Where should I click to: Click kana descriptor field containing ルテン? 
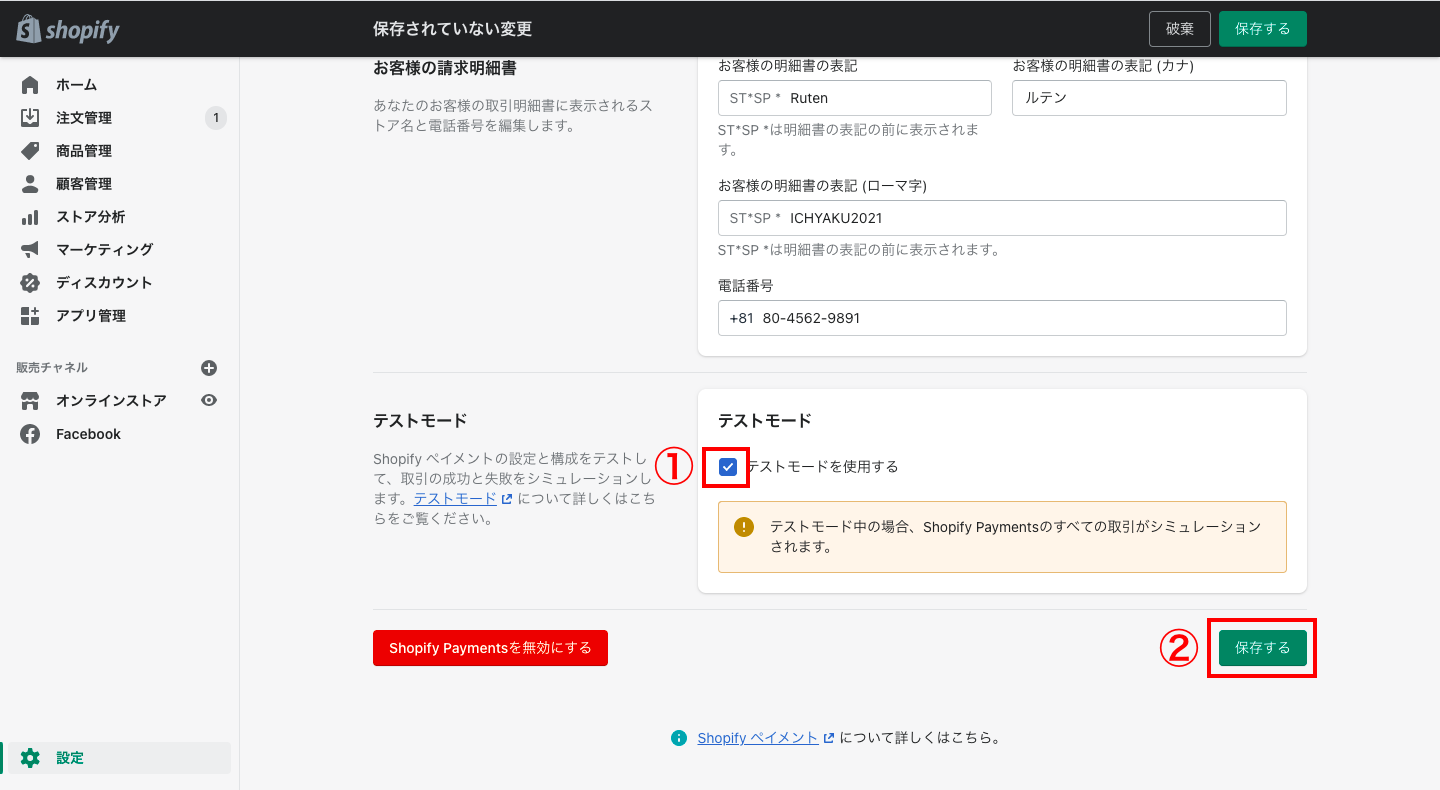(1149, 98)
